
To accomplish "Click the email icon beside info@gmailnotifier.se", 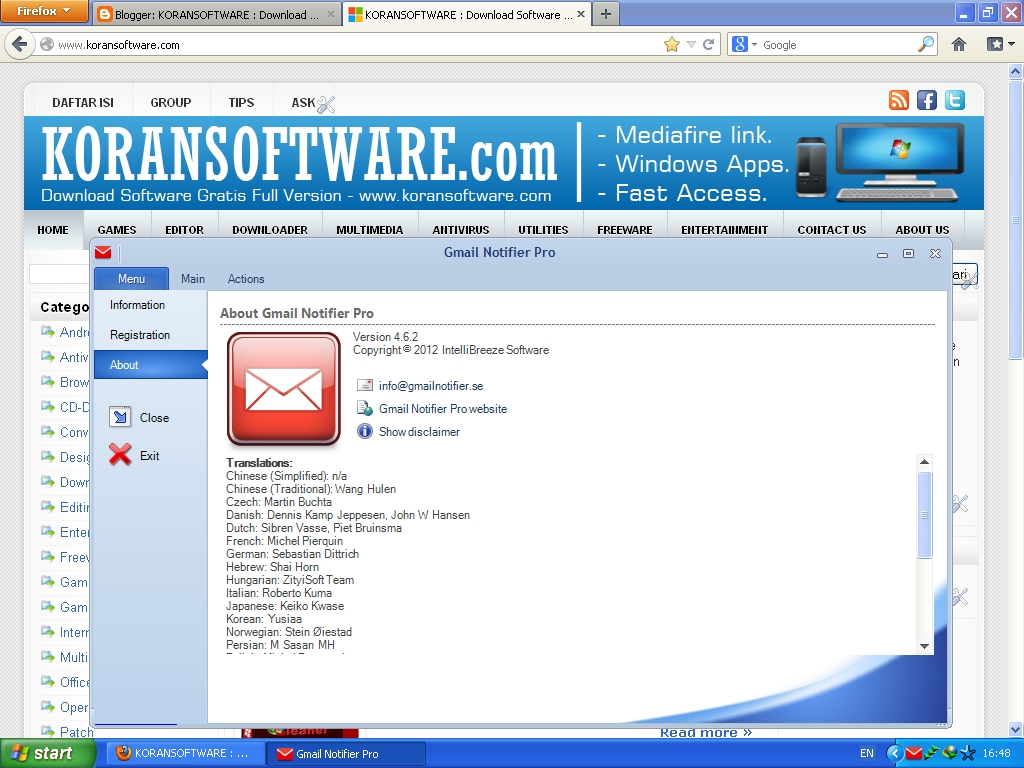I will (364, 385).
